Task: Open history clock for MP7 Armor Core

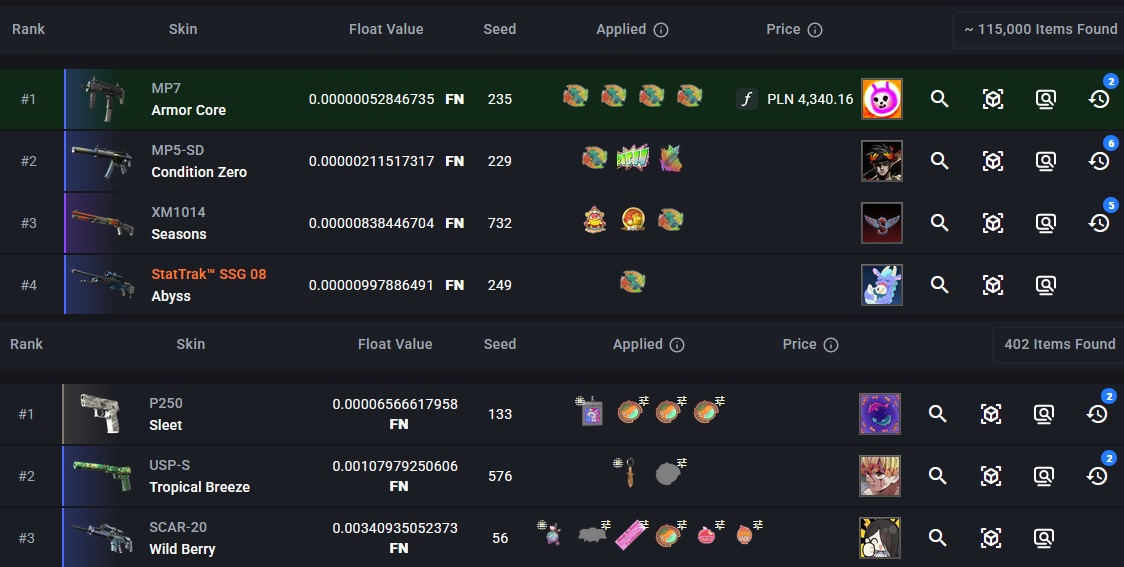Action: tap(1099, 99)
